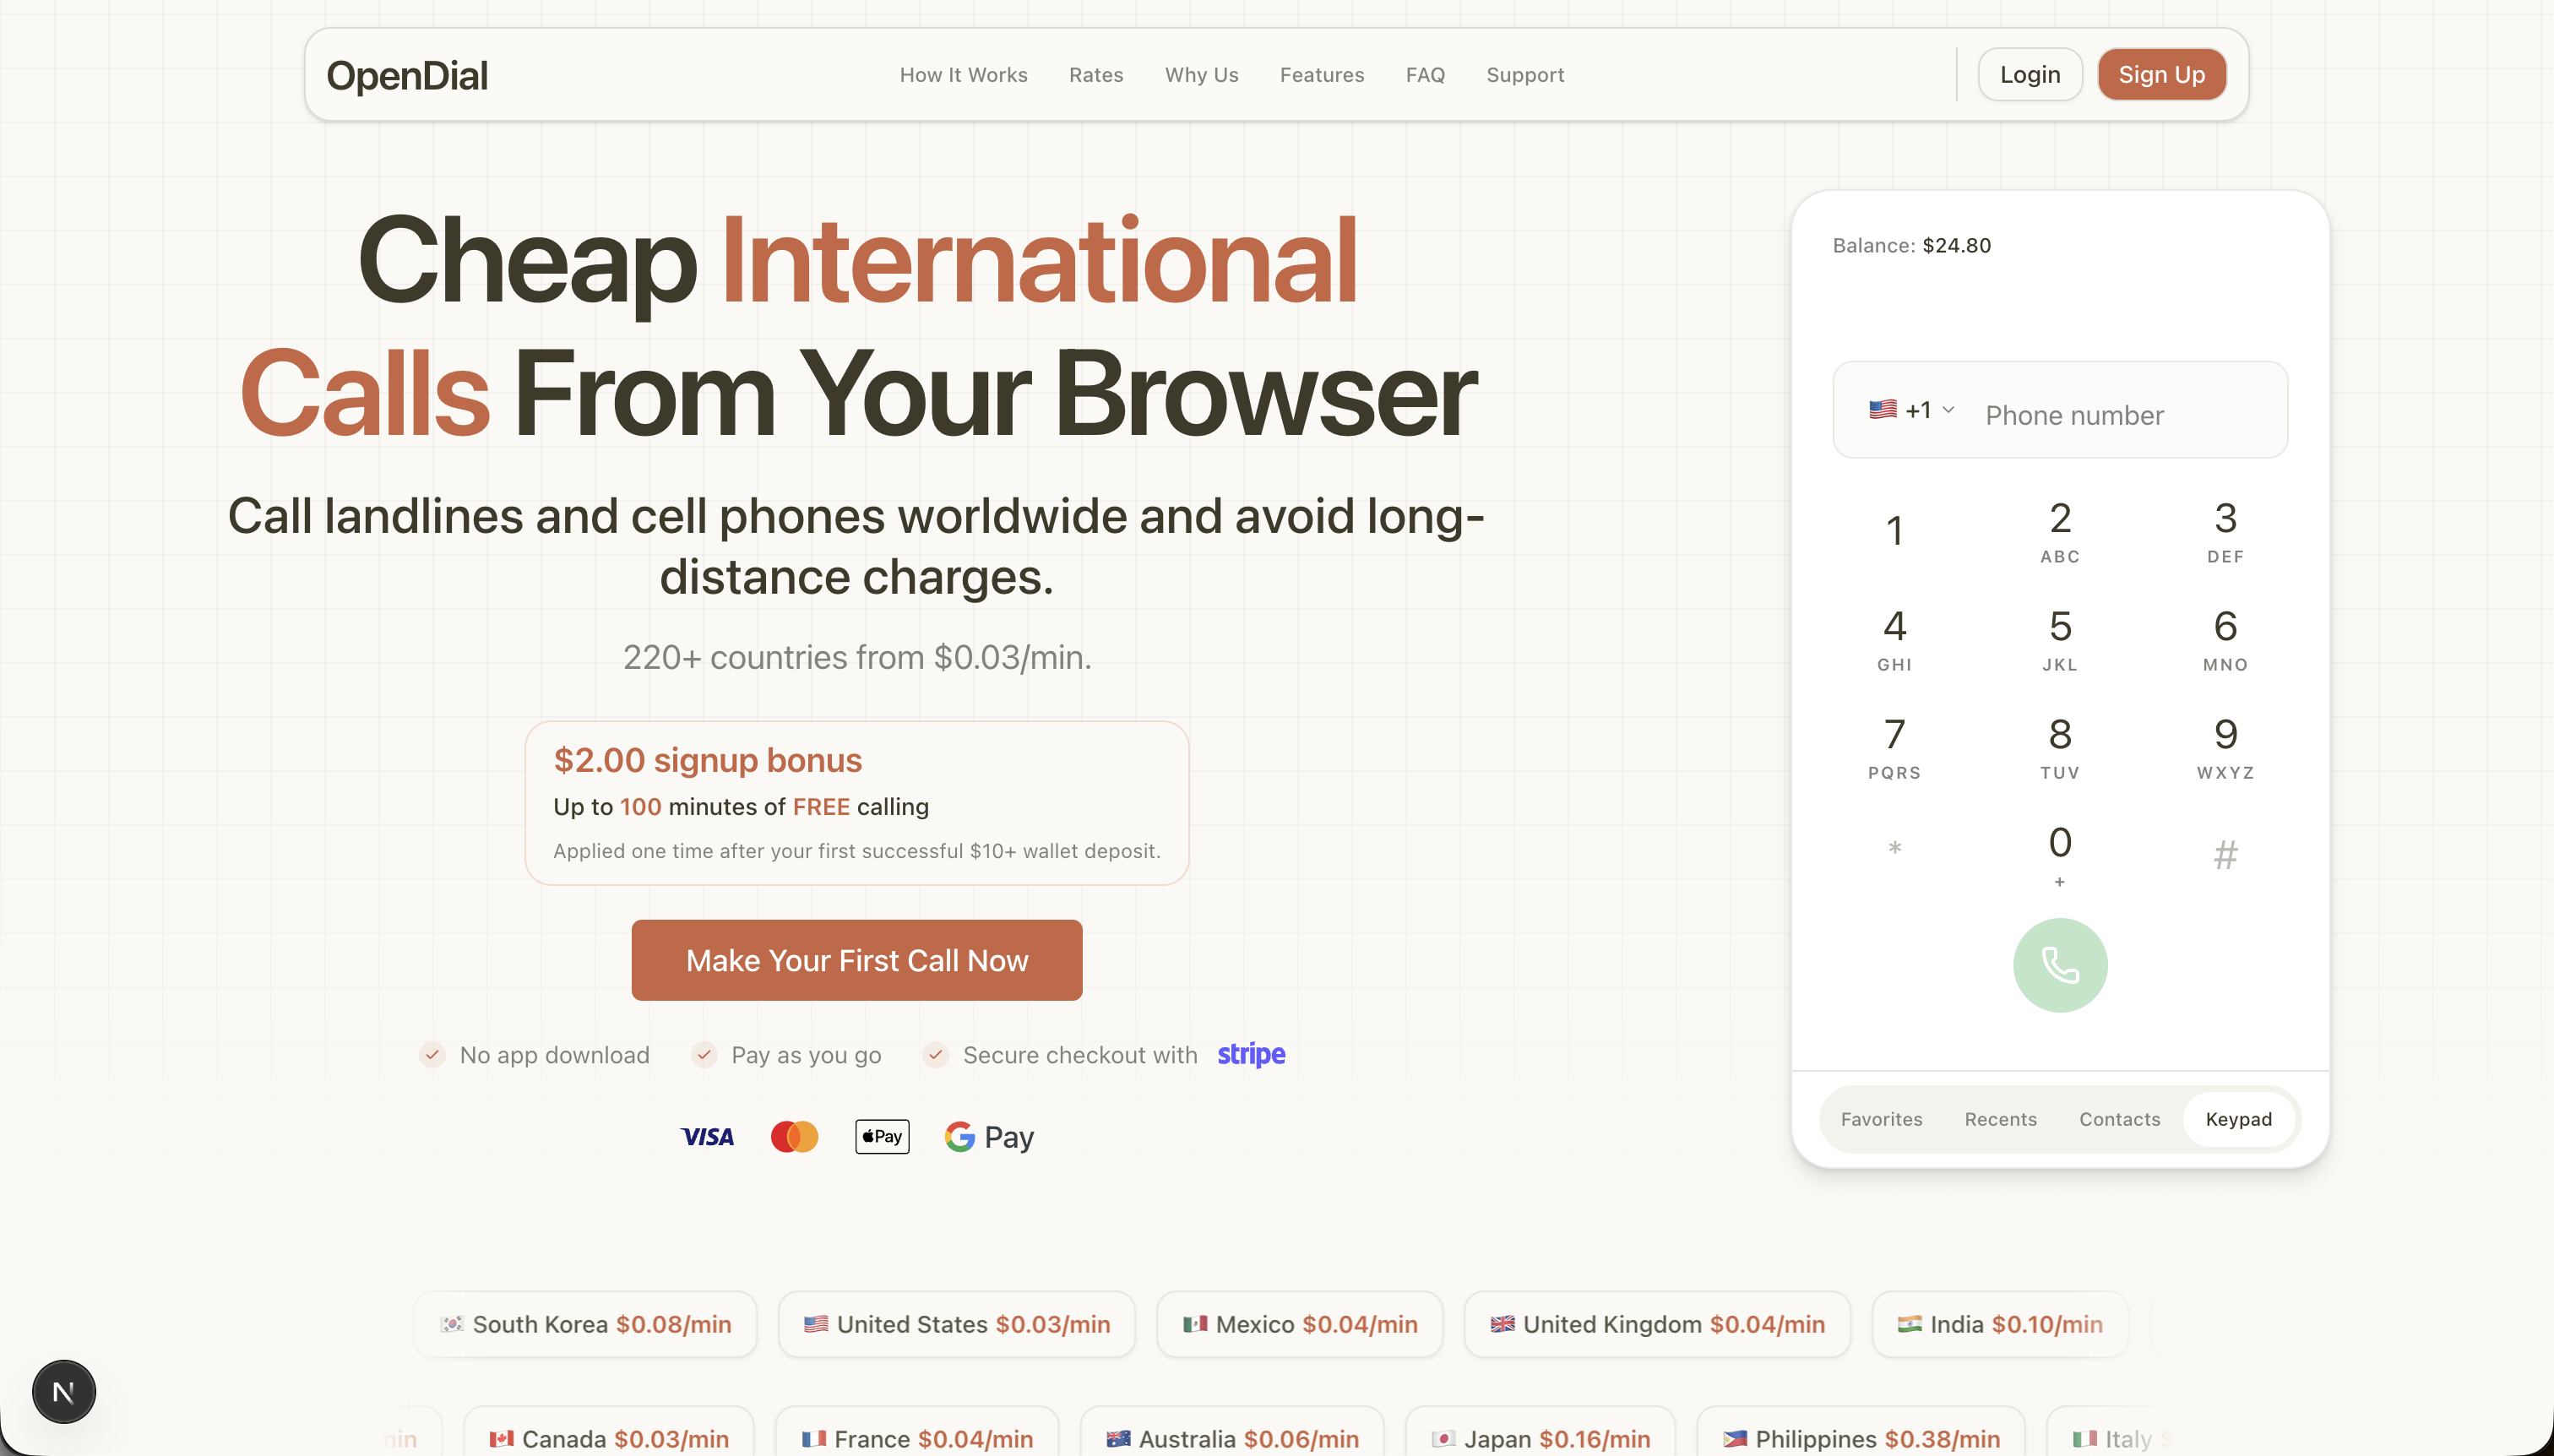2554x1456 pixels.
Task: Open the Next.js dev tools badge
Action: 64,1391
